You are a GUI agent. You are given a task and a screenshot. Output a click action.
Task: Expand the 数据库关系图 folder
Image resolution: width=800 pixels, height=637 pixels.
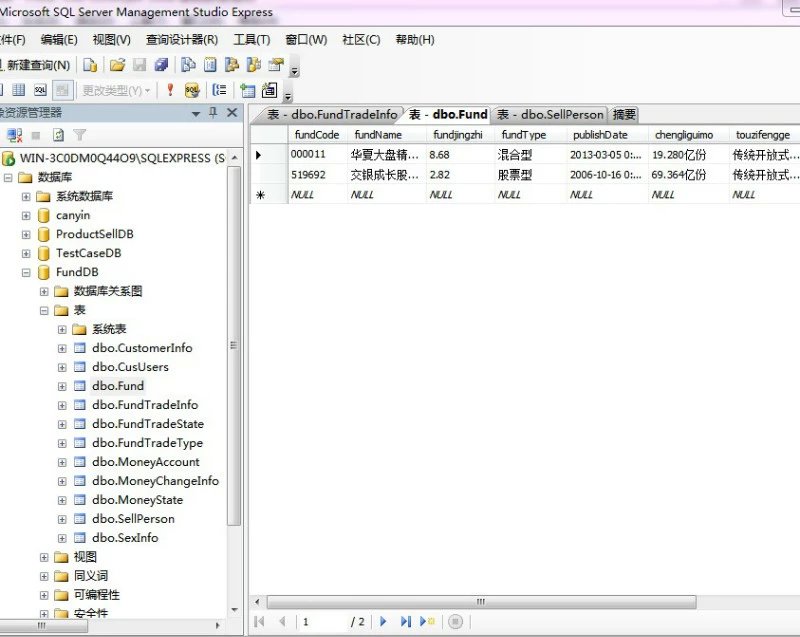click(44, 292)
